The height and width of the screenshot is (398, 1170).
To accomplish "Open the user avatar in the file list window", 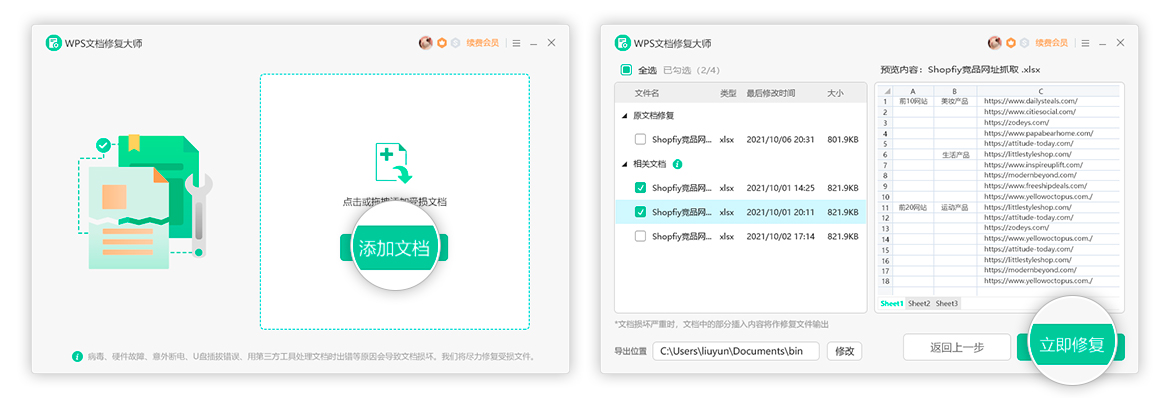I will click(x=995, y=43).
